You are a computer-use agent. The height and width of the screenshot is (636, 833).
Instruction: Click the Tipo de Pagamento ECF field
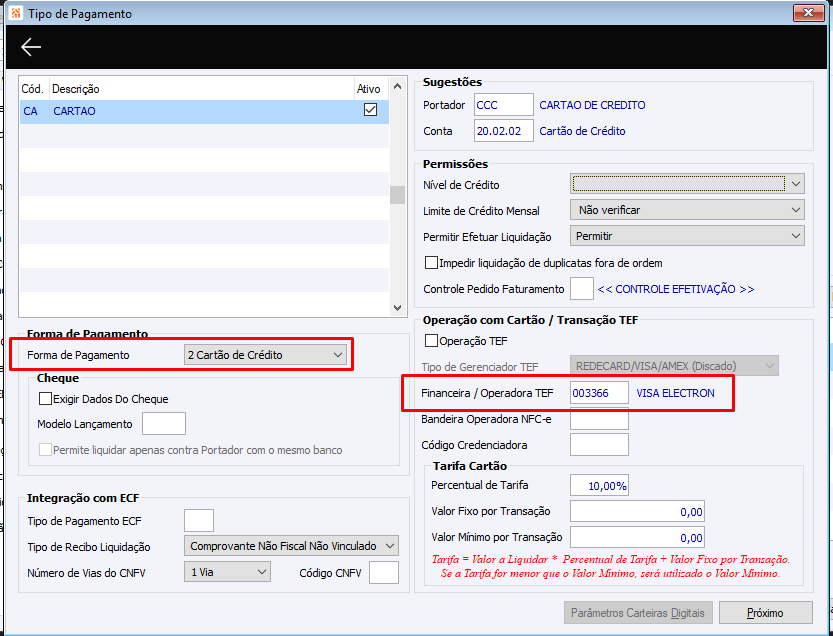(x=199, y=520)
